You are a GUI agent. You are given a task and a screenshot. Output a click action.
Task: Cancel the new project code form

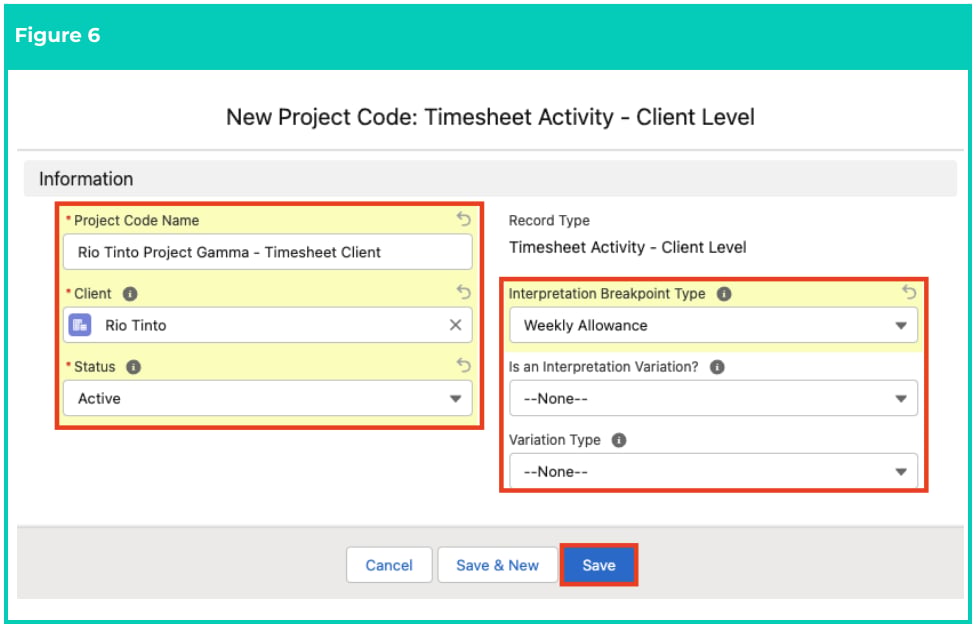point(388,565)
